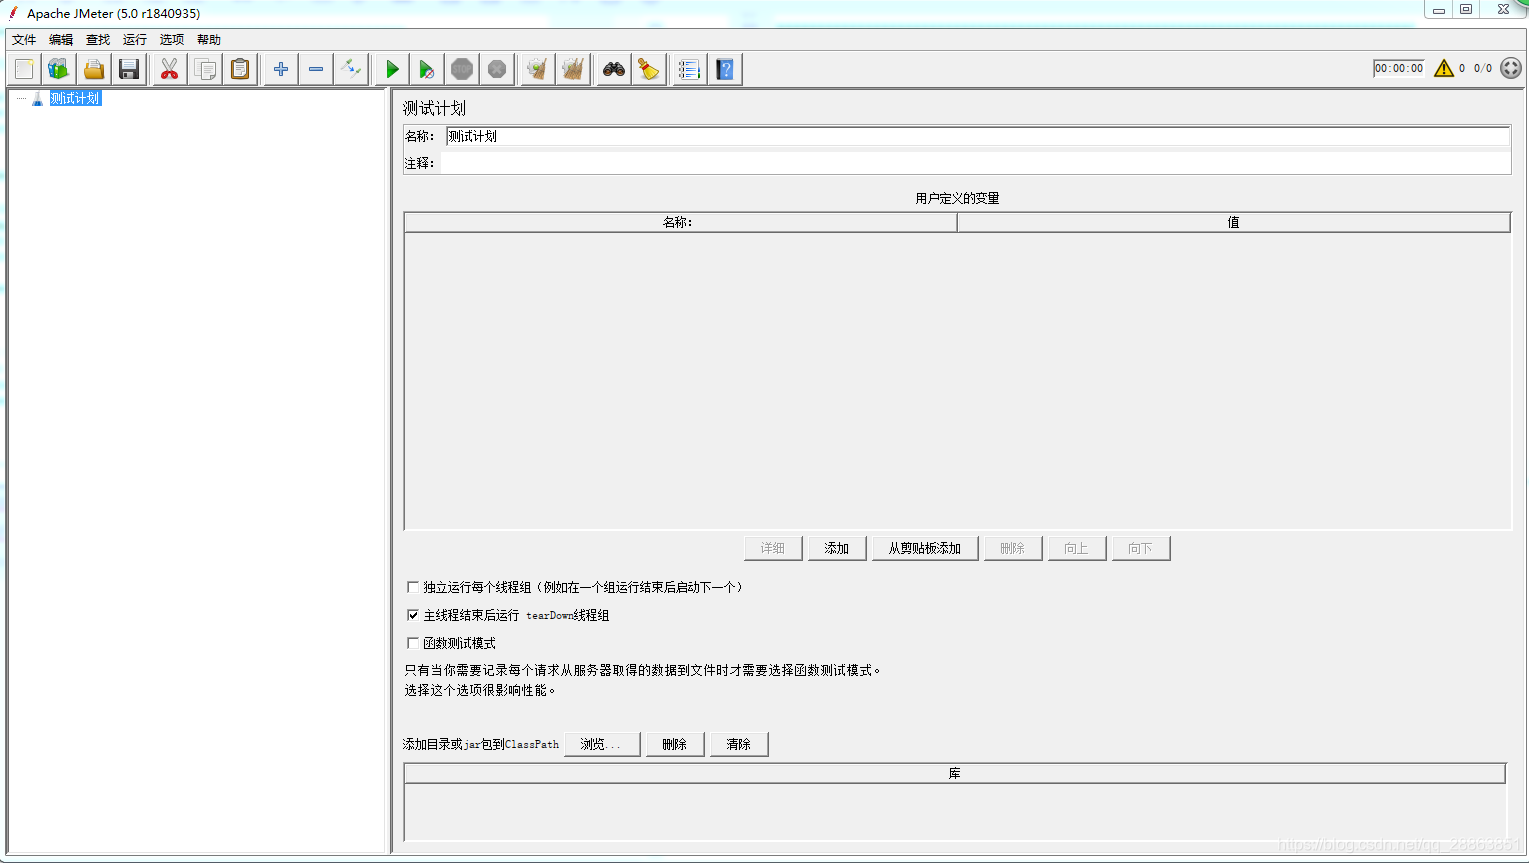1529x863 pixels.
Task: Show log viewer via warning triangle
Action: pos(1444,68)
